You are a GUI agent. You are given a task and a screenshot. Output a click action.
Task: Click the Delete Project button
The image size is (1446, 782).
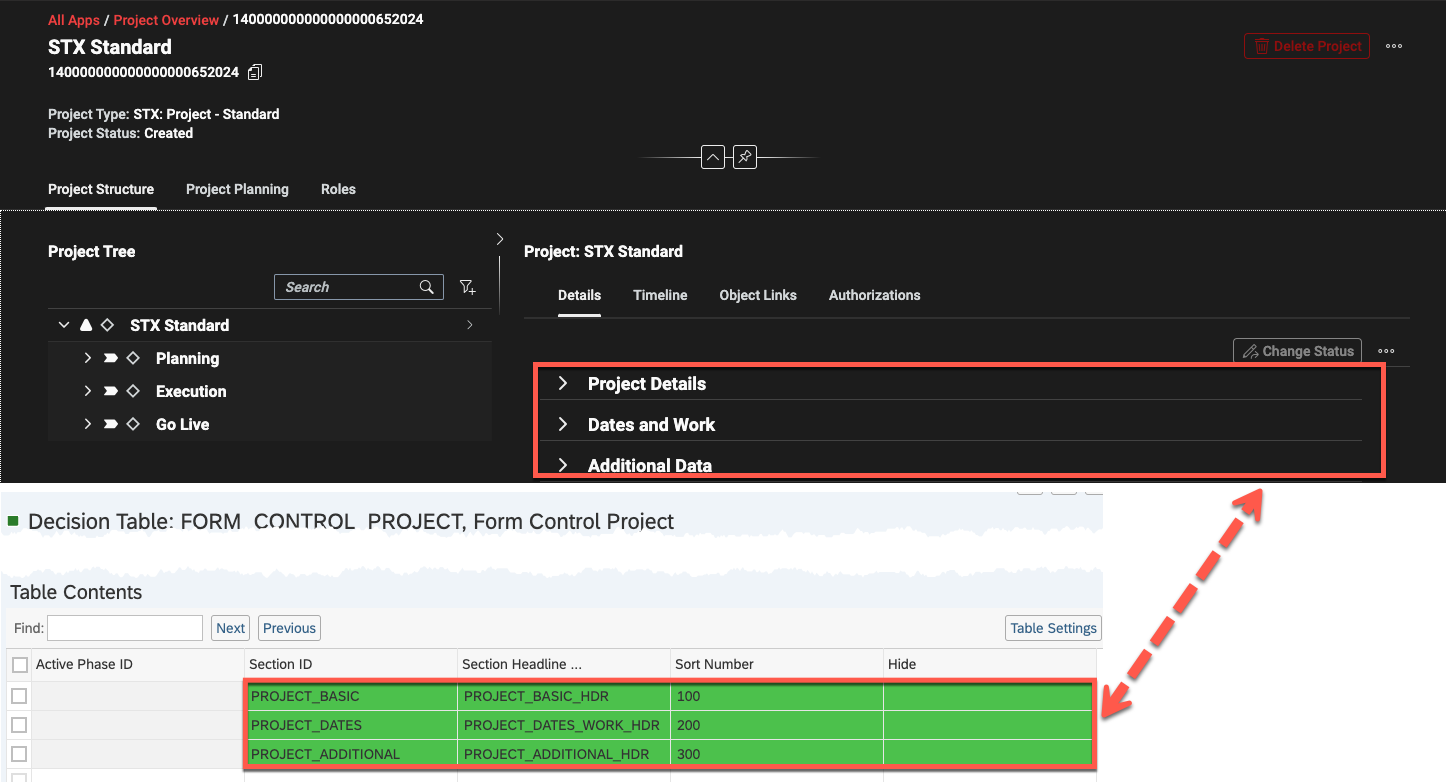[1306, 46]
